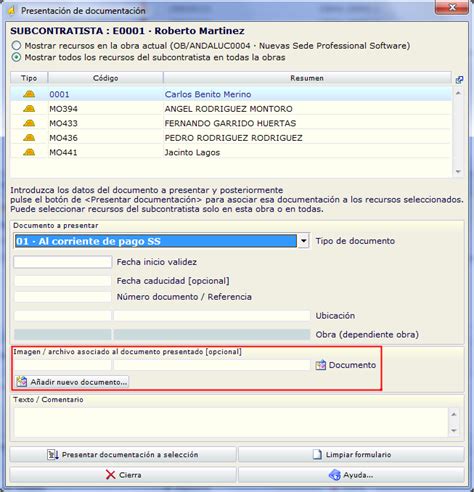
Task: Click the resource list scroll up arrow
Action: pyautogui.click(x=458, y=93)
